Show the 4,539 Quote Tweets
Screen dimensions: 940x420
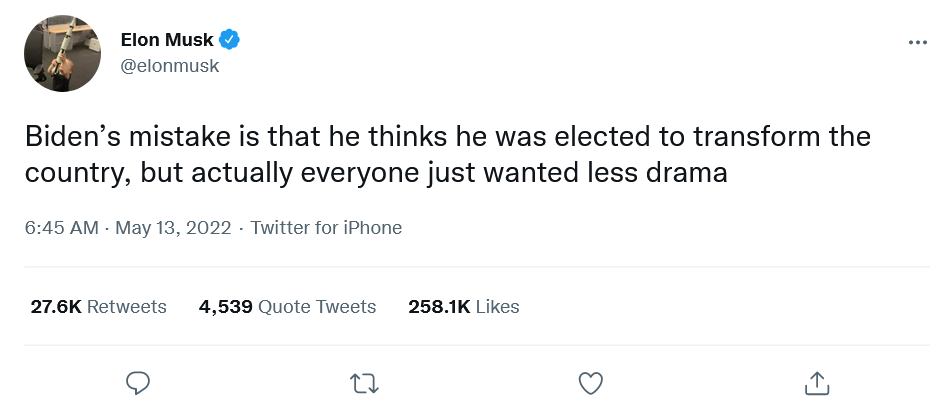click(287, 306)
